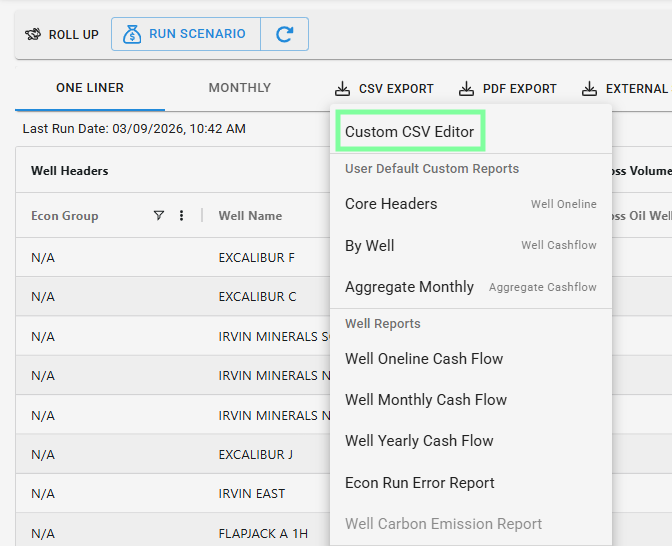Click the Roll Up icon
This screenshot has width=672, height=546.
click(x=33, y=35)
